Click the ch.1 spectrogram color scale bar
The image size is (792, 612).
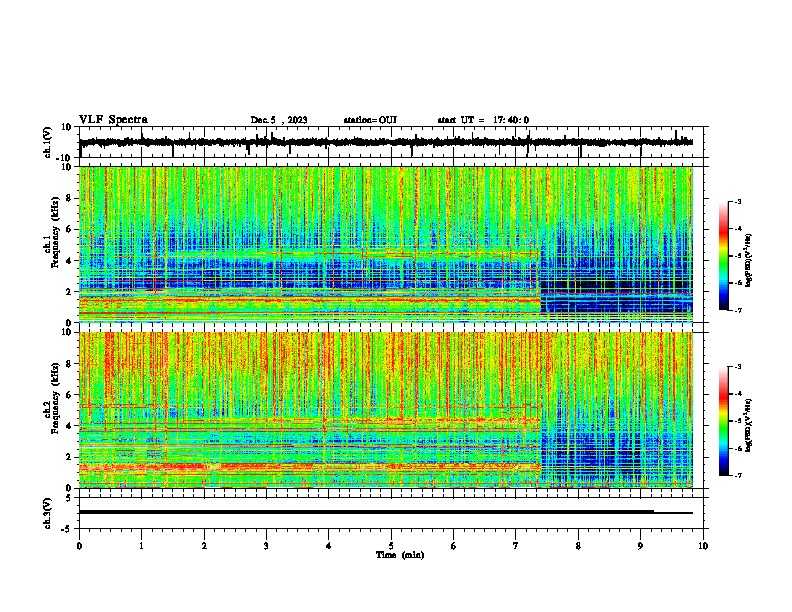(724, 256)
